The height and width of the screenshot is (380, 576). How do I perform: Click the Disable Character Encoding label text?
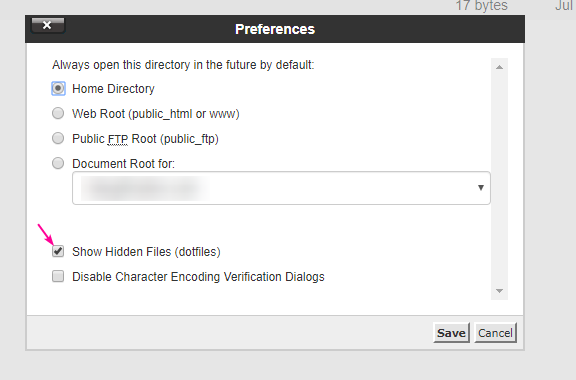[198, 277]
